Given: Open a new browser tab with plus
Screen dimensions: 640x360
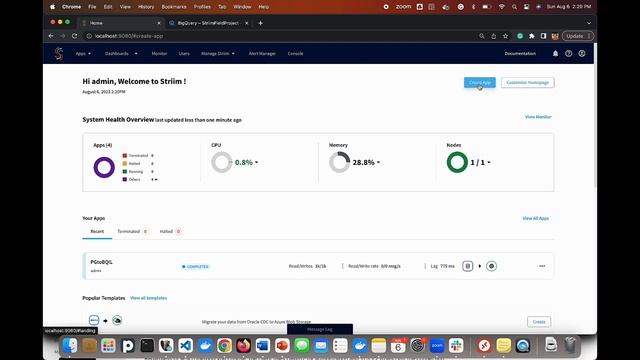Looking at the screenshot, I should tap(260, 23).
